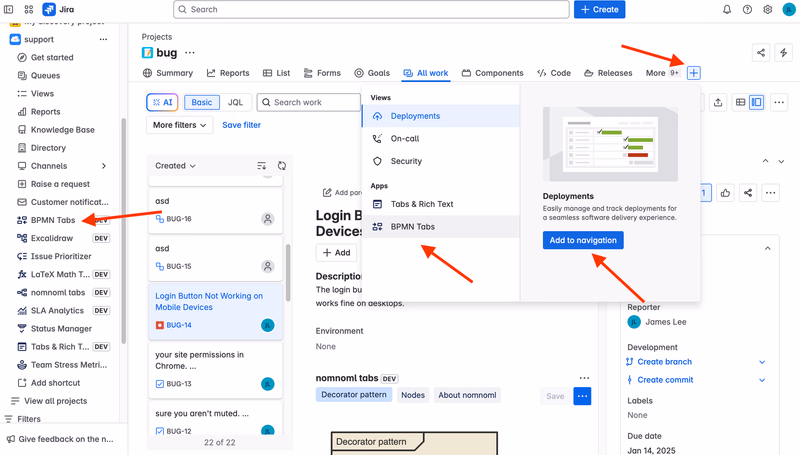Go to next issue with down chevron
Screen dimensions: 800x455
pyautogui.click(x=781, y=161)
